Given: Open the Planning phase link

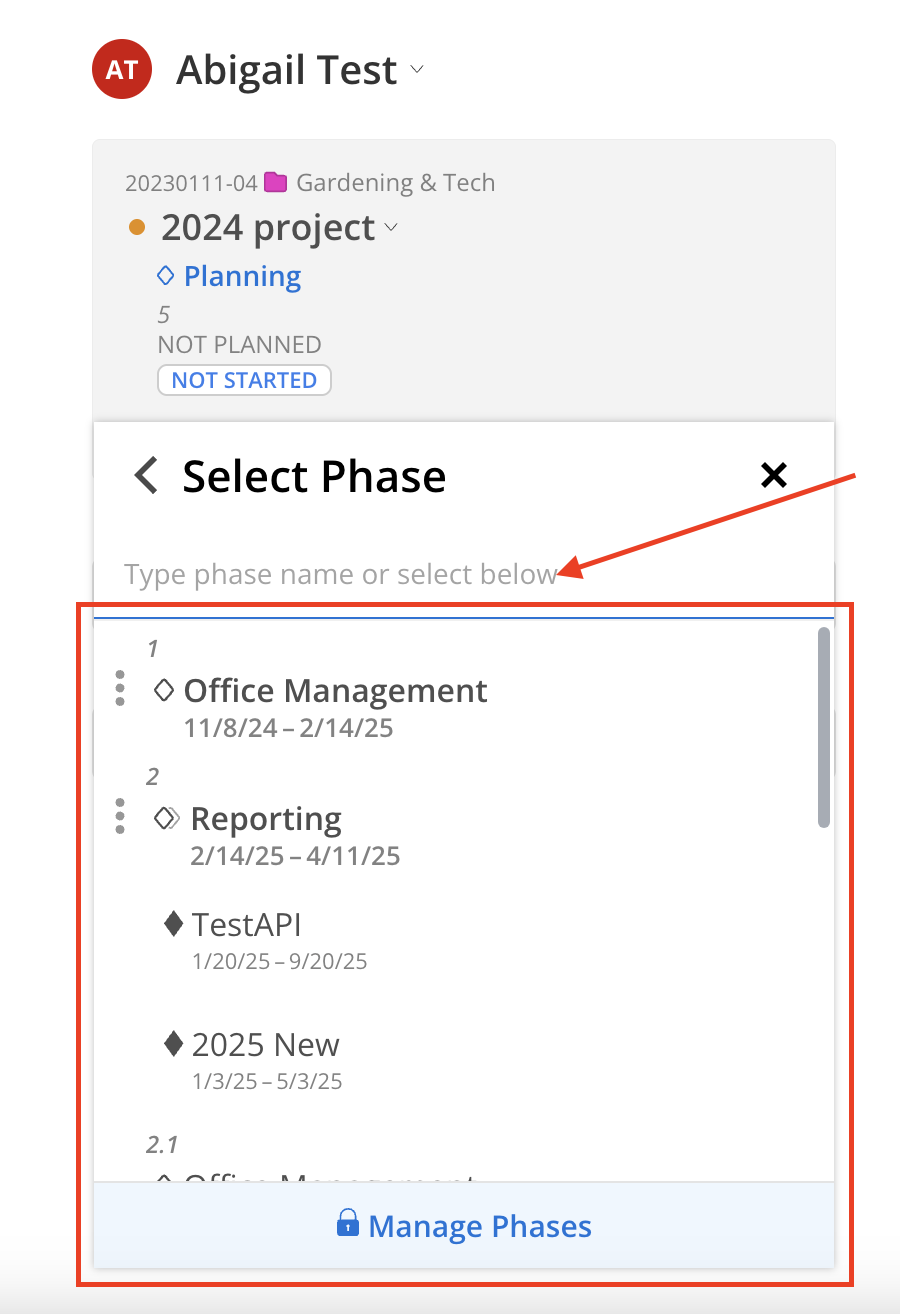Looking at the screenshot, I should 242,276.
